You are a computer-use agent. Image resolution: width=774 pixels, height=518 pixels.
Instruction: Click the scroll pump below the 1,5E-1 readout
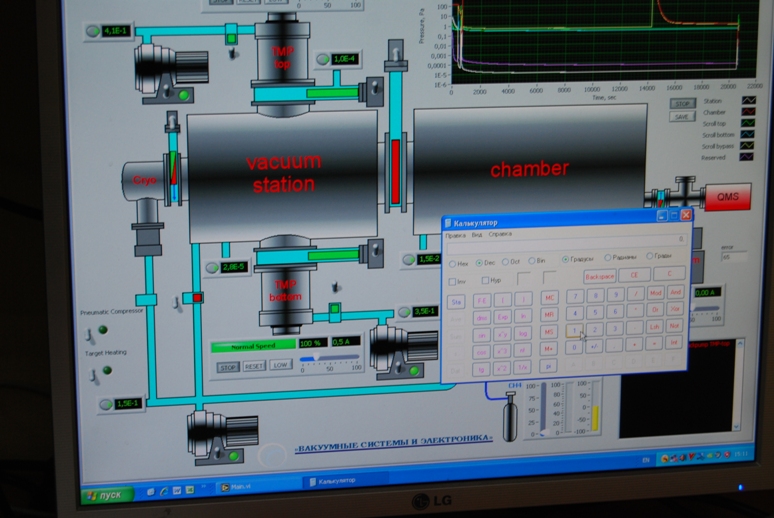[x=223, y=437]
